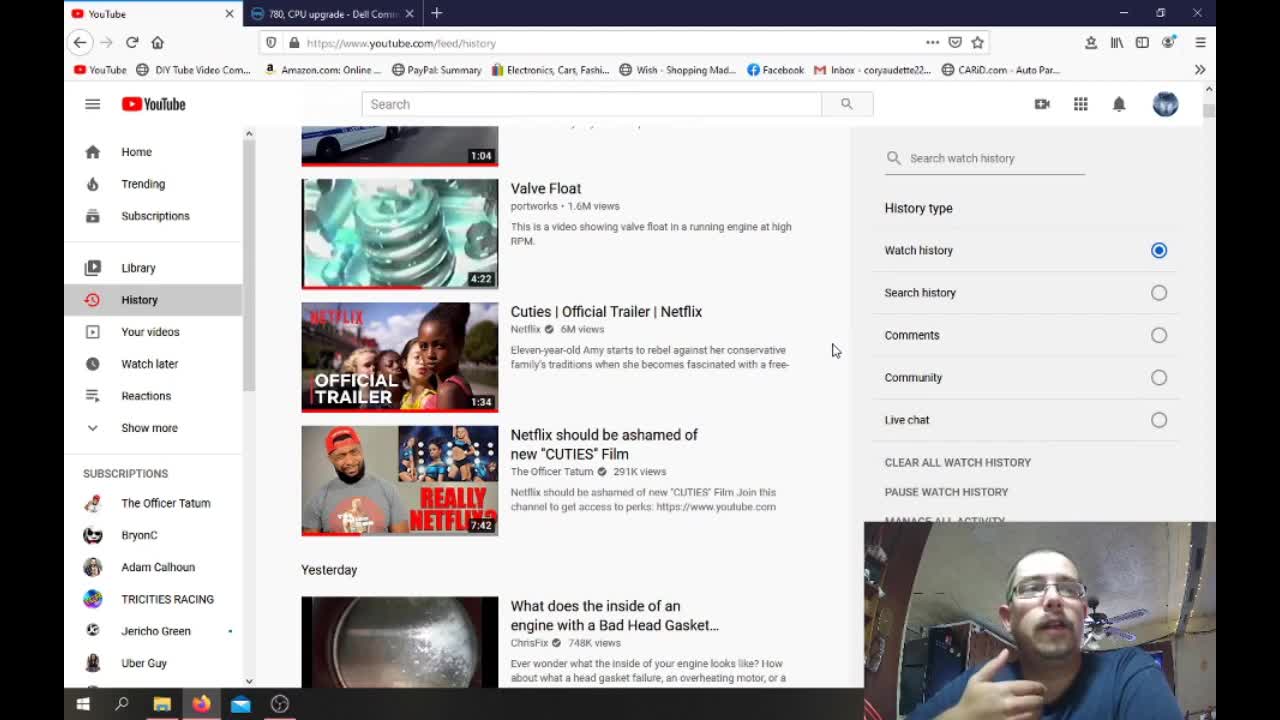This screenshot has height=720, width=1280.
Task: Open the create video camera icon
Action: coord(1042,104)
